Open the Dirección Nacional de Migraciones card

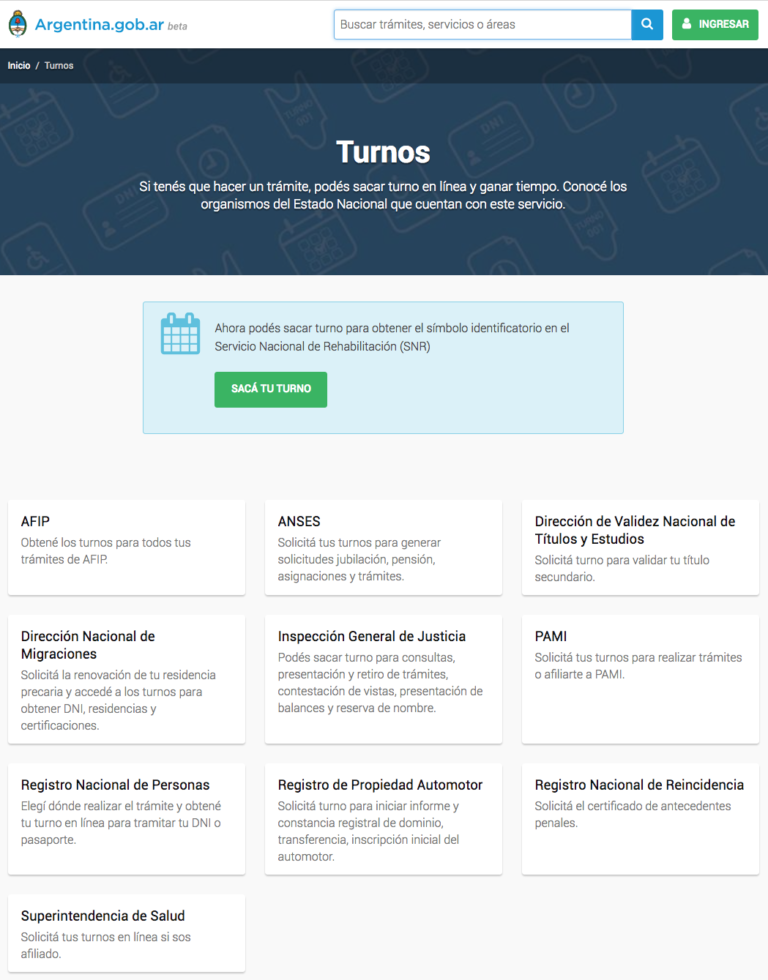tap(126, 679)
